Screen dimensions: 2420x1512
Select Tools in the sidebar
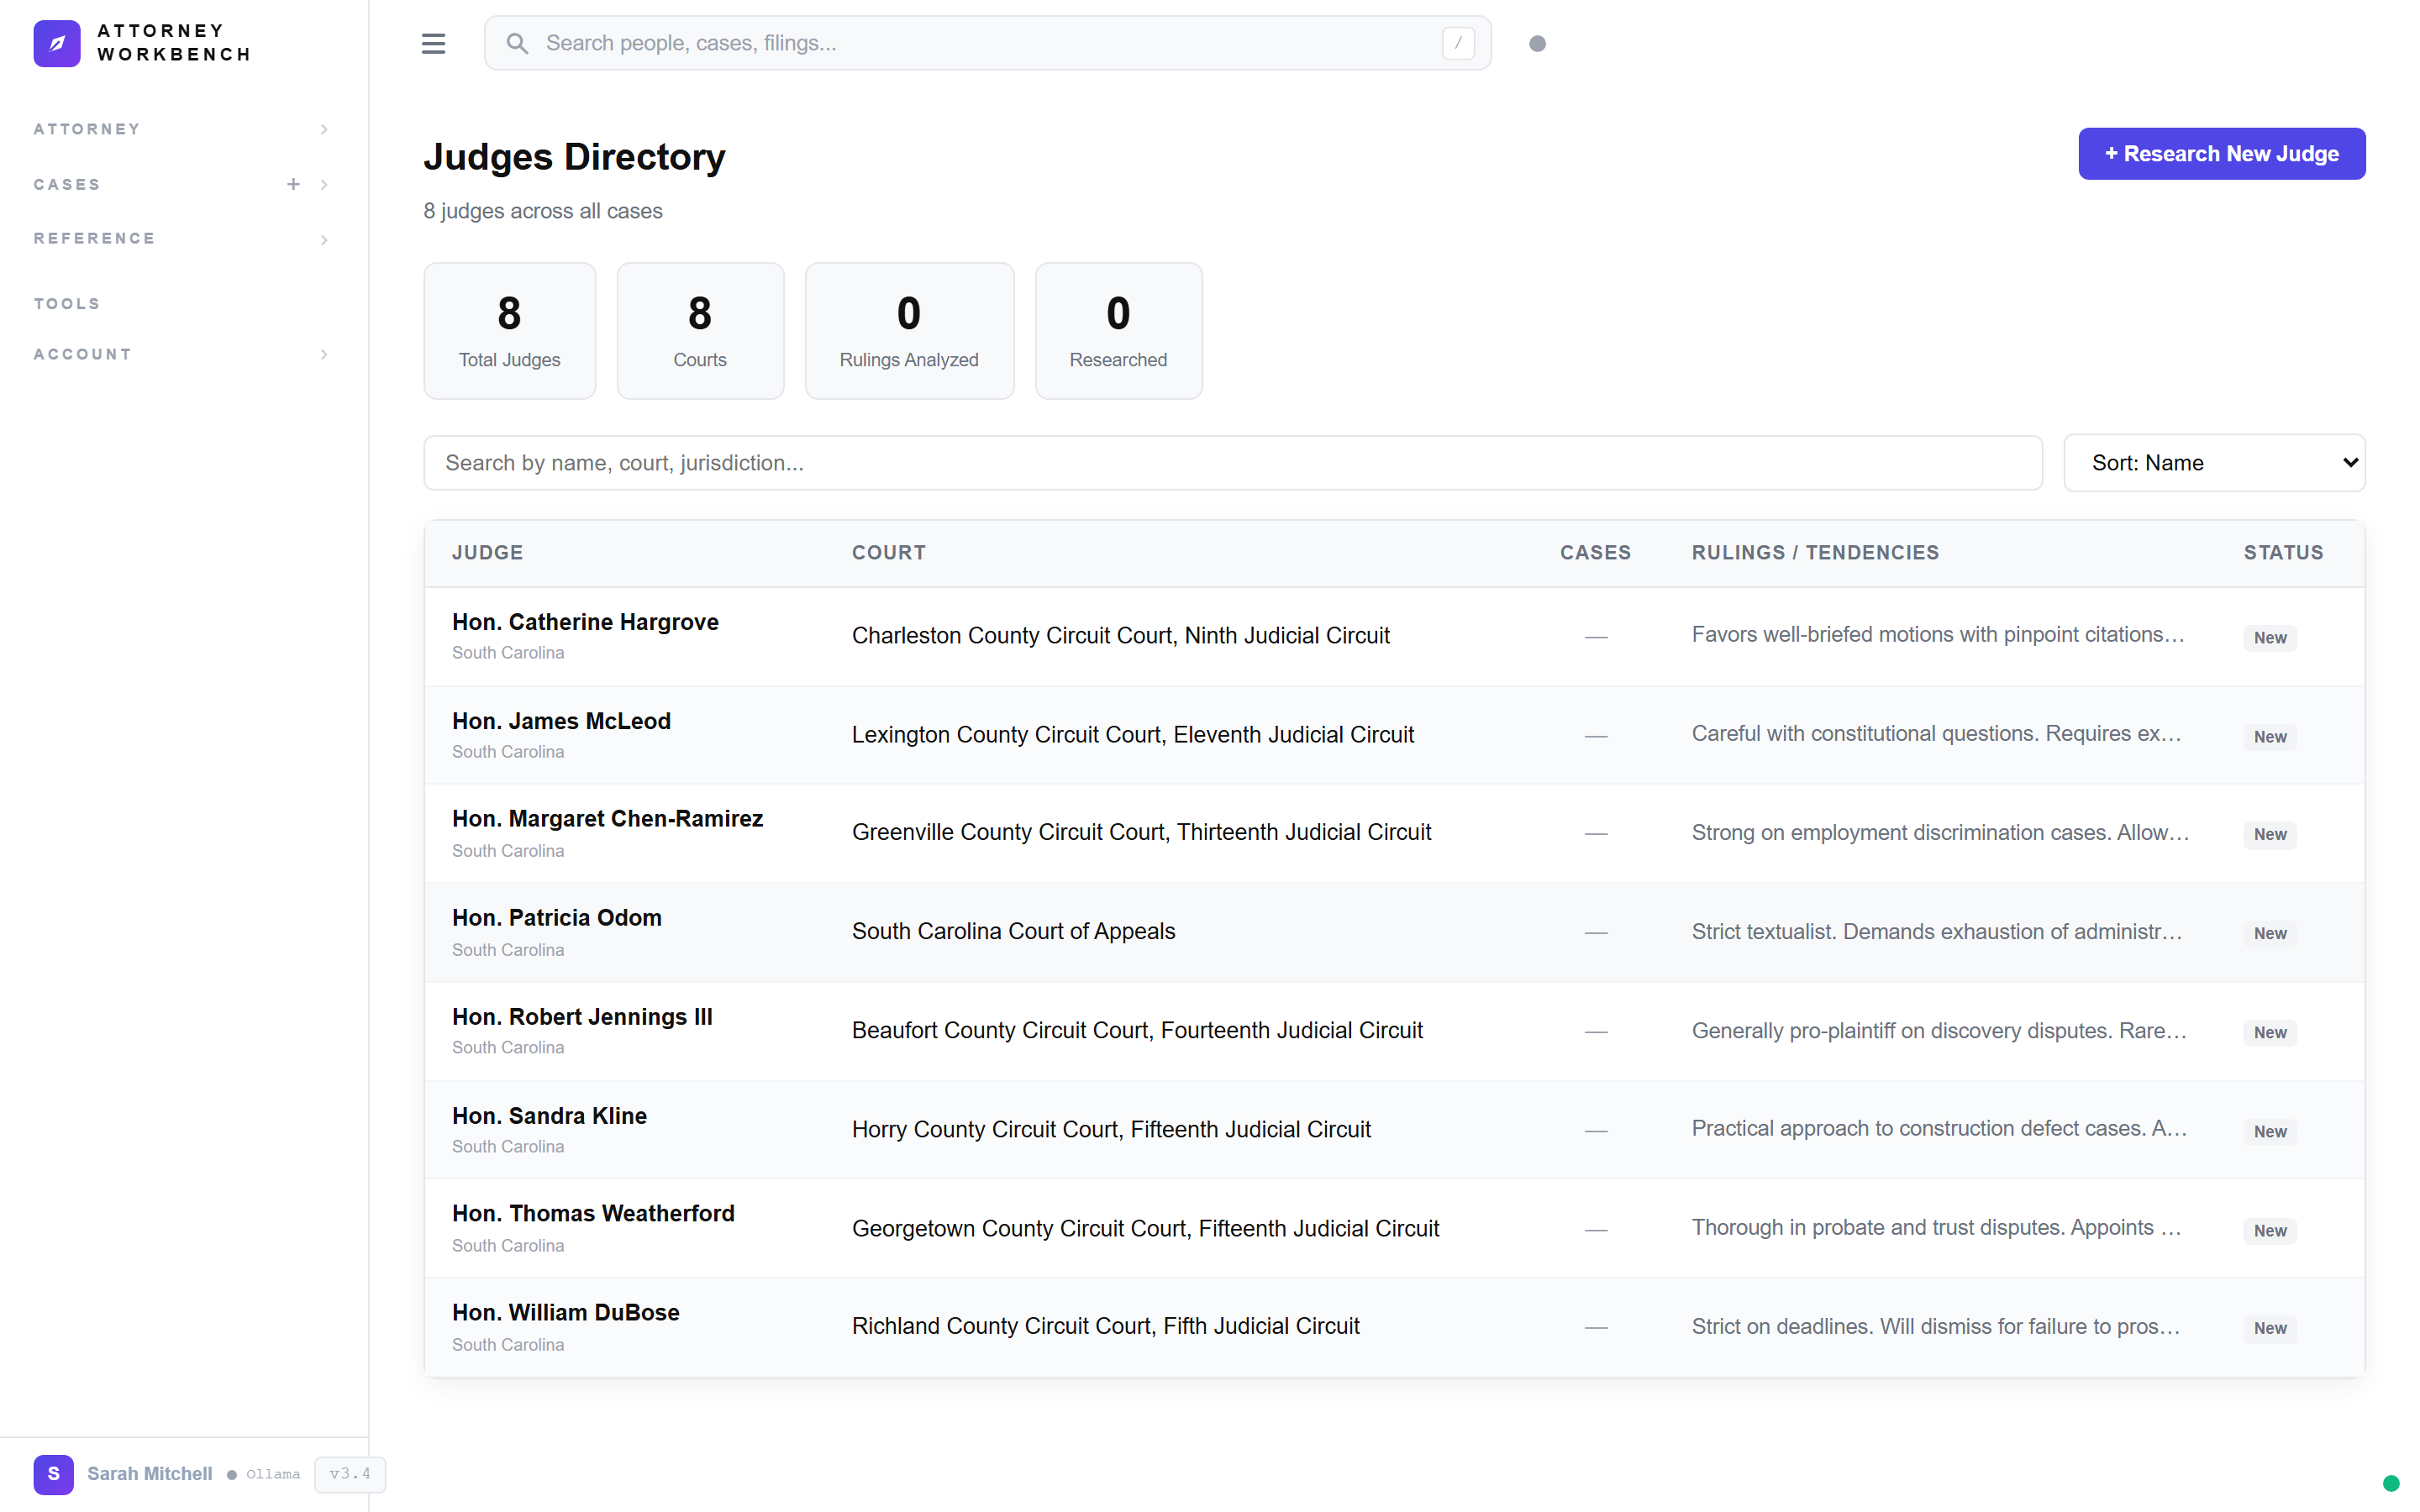click(66, 303)
